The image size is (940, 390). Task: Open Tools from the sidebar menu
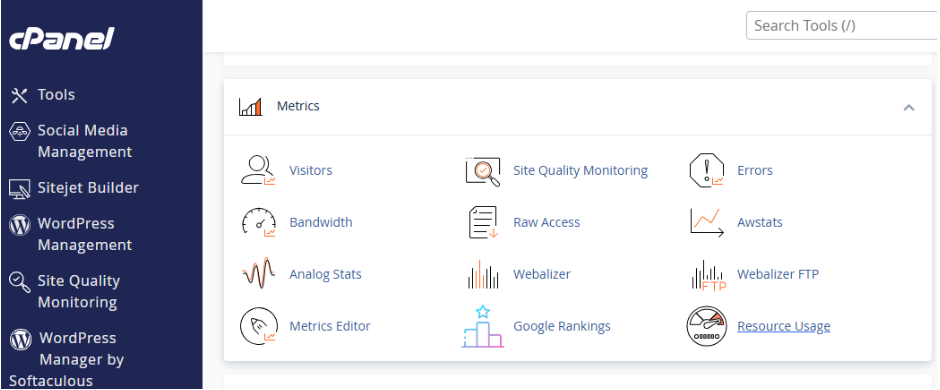pos(56,95)
